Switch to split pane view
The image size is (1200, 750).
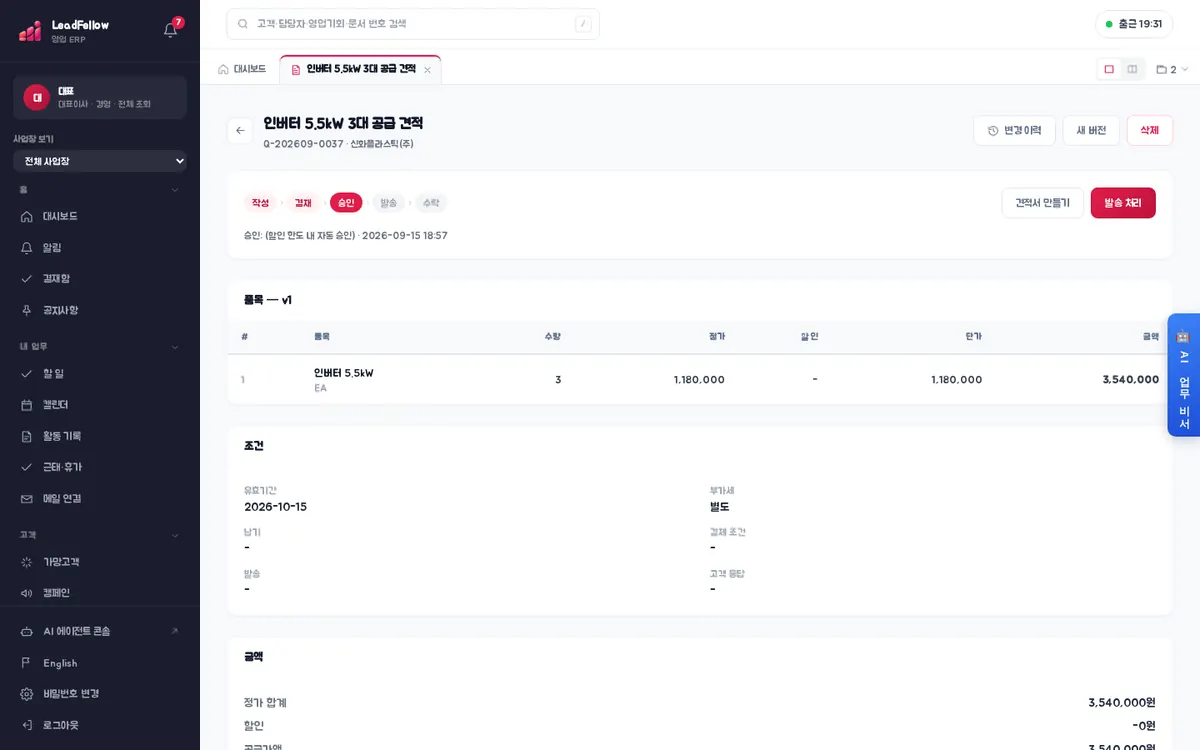click(1132, 69)
